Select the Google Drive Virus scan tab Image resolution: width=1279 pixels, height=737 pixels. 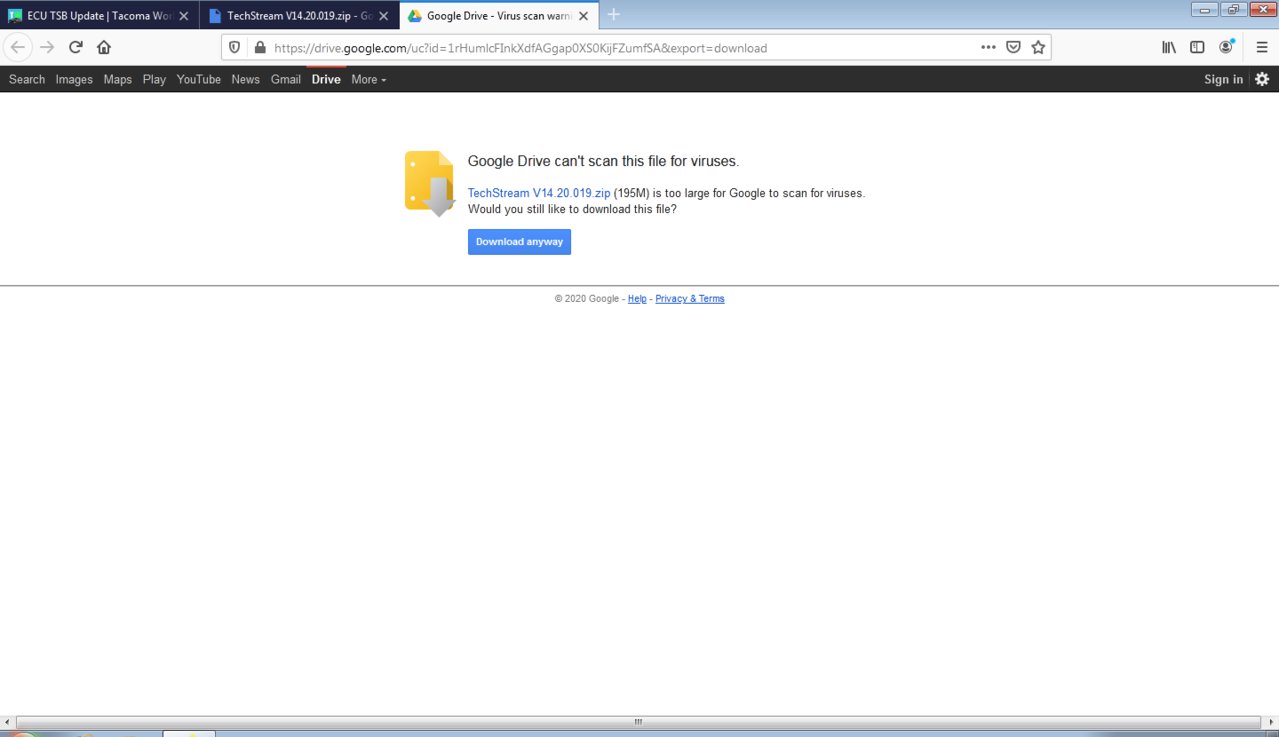click(x=499, y=16)
